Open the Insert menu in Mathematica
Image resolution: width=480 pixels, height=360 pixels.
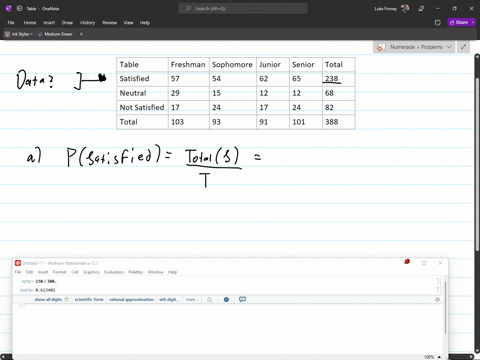(x=43, y=272)
